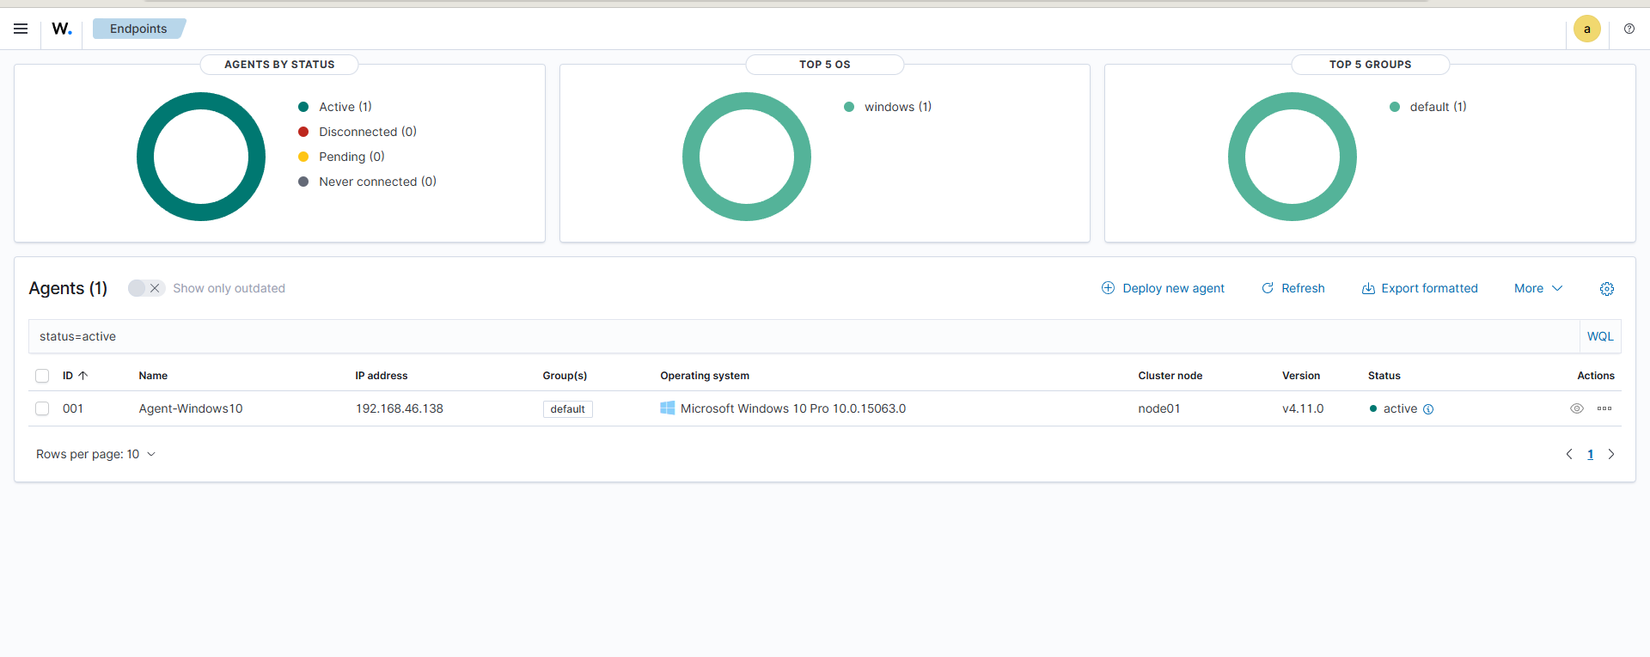Click Export formatted
This screenshot has height=657, width=1650.
1419,288
